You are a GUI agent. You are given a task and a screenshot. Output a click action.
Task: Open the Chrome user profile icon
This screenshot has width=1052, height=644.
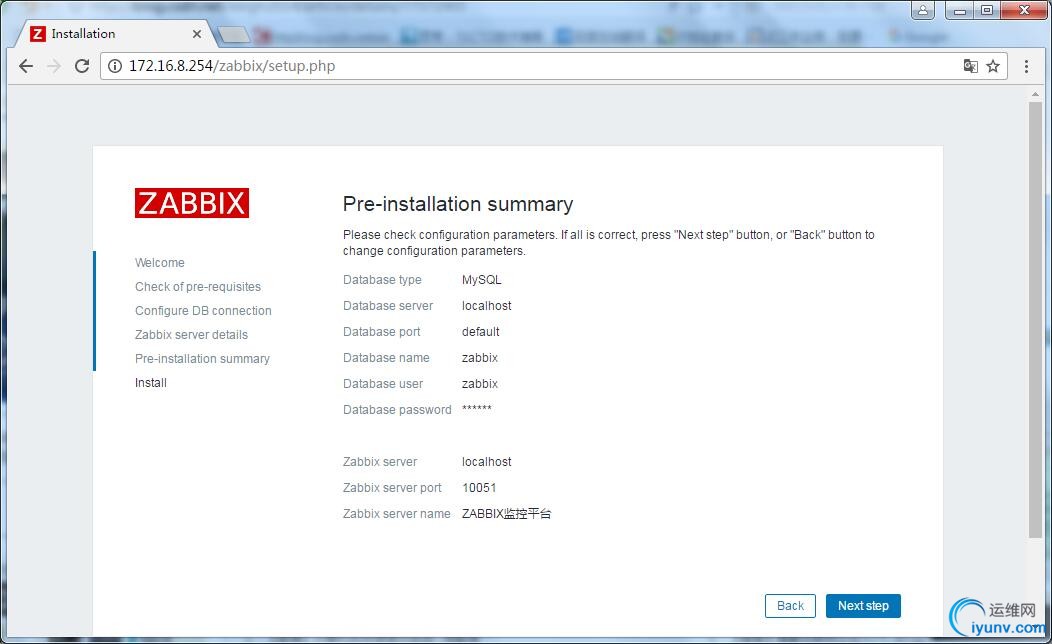point(923,10)
